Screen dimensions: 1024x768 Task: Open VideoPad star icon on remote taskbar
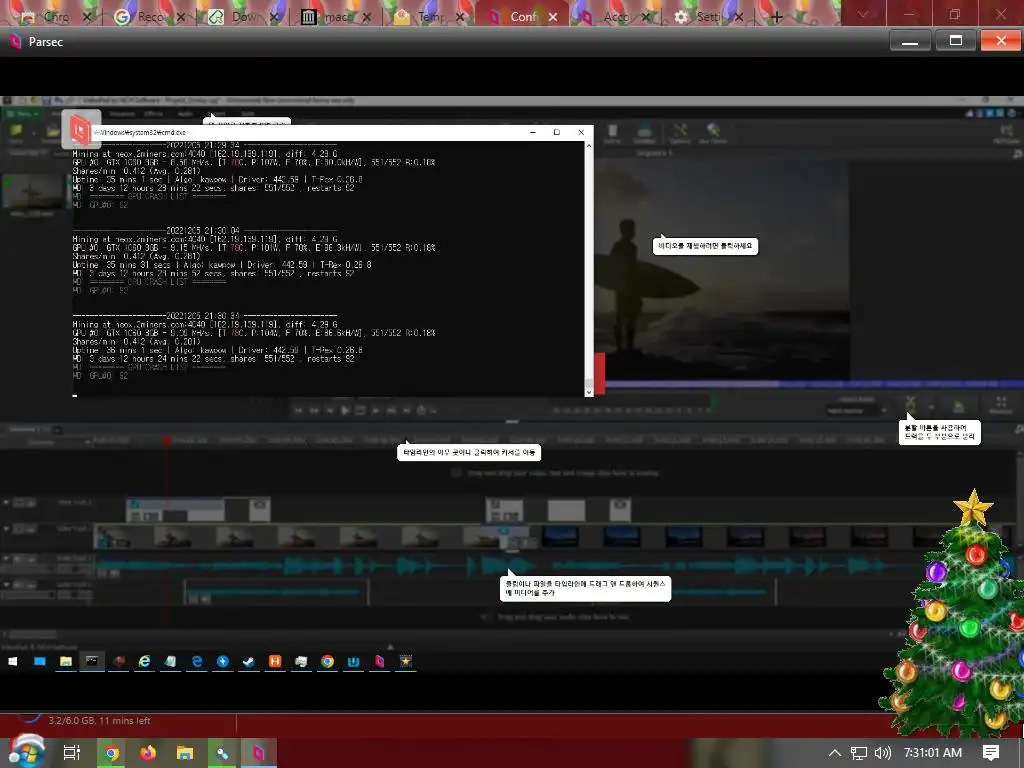406,662
